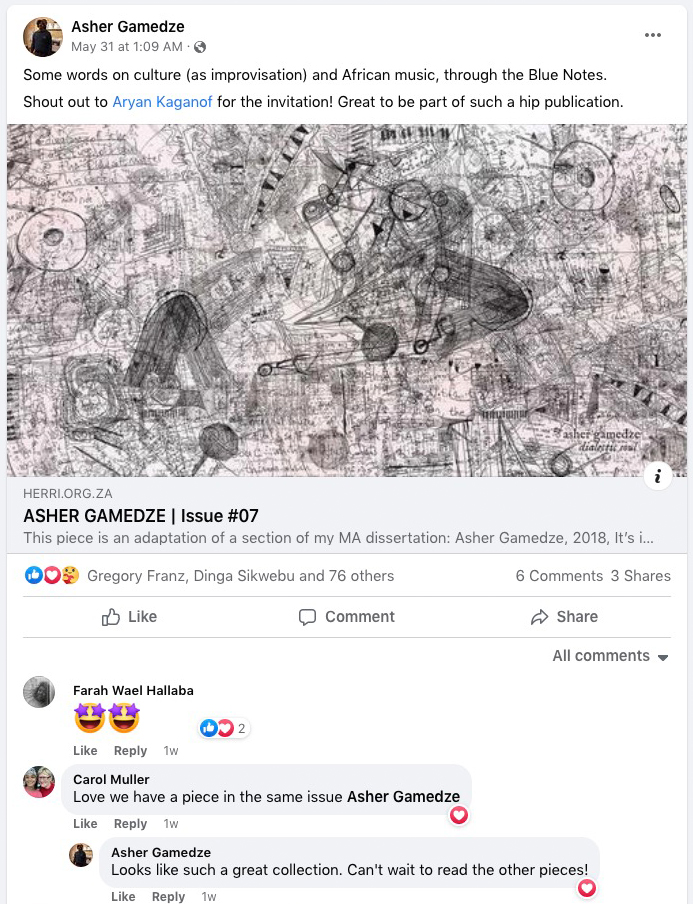Reply to Carol Muller's comment

(x=130, y=824)
